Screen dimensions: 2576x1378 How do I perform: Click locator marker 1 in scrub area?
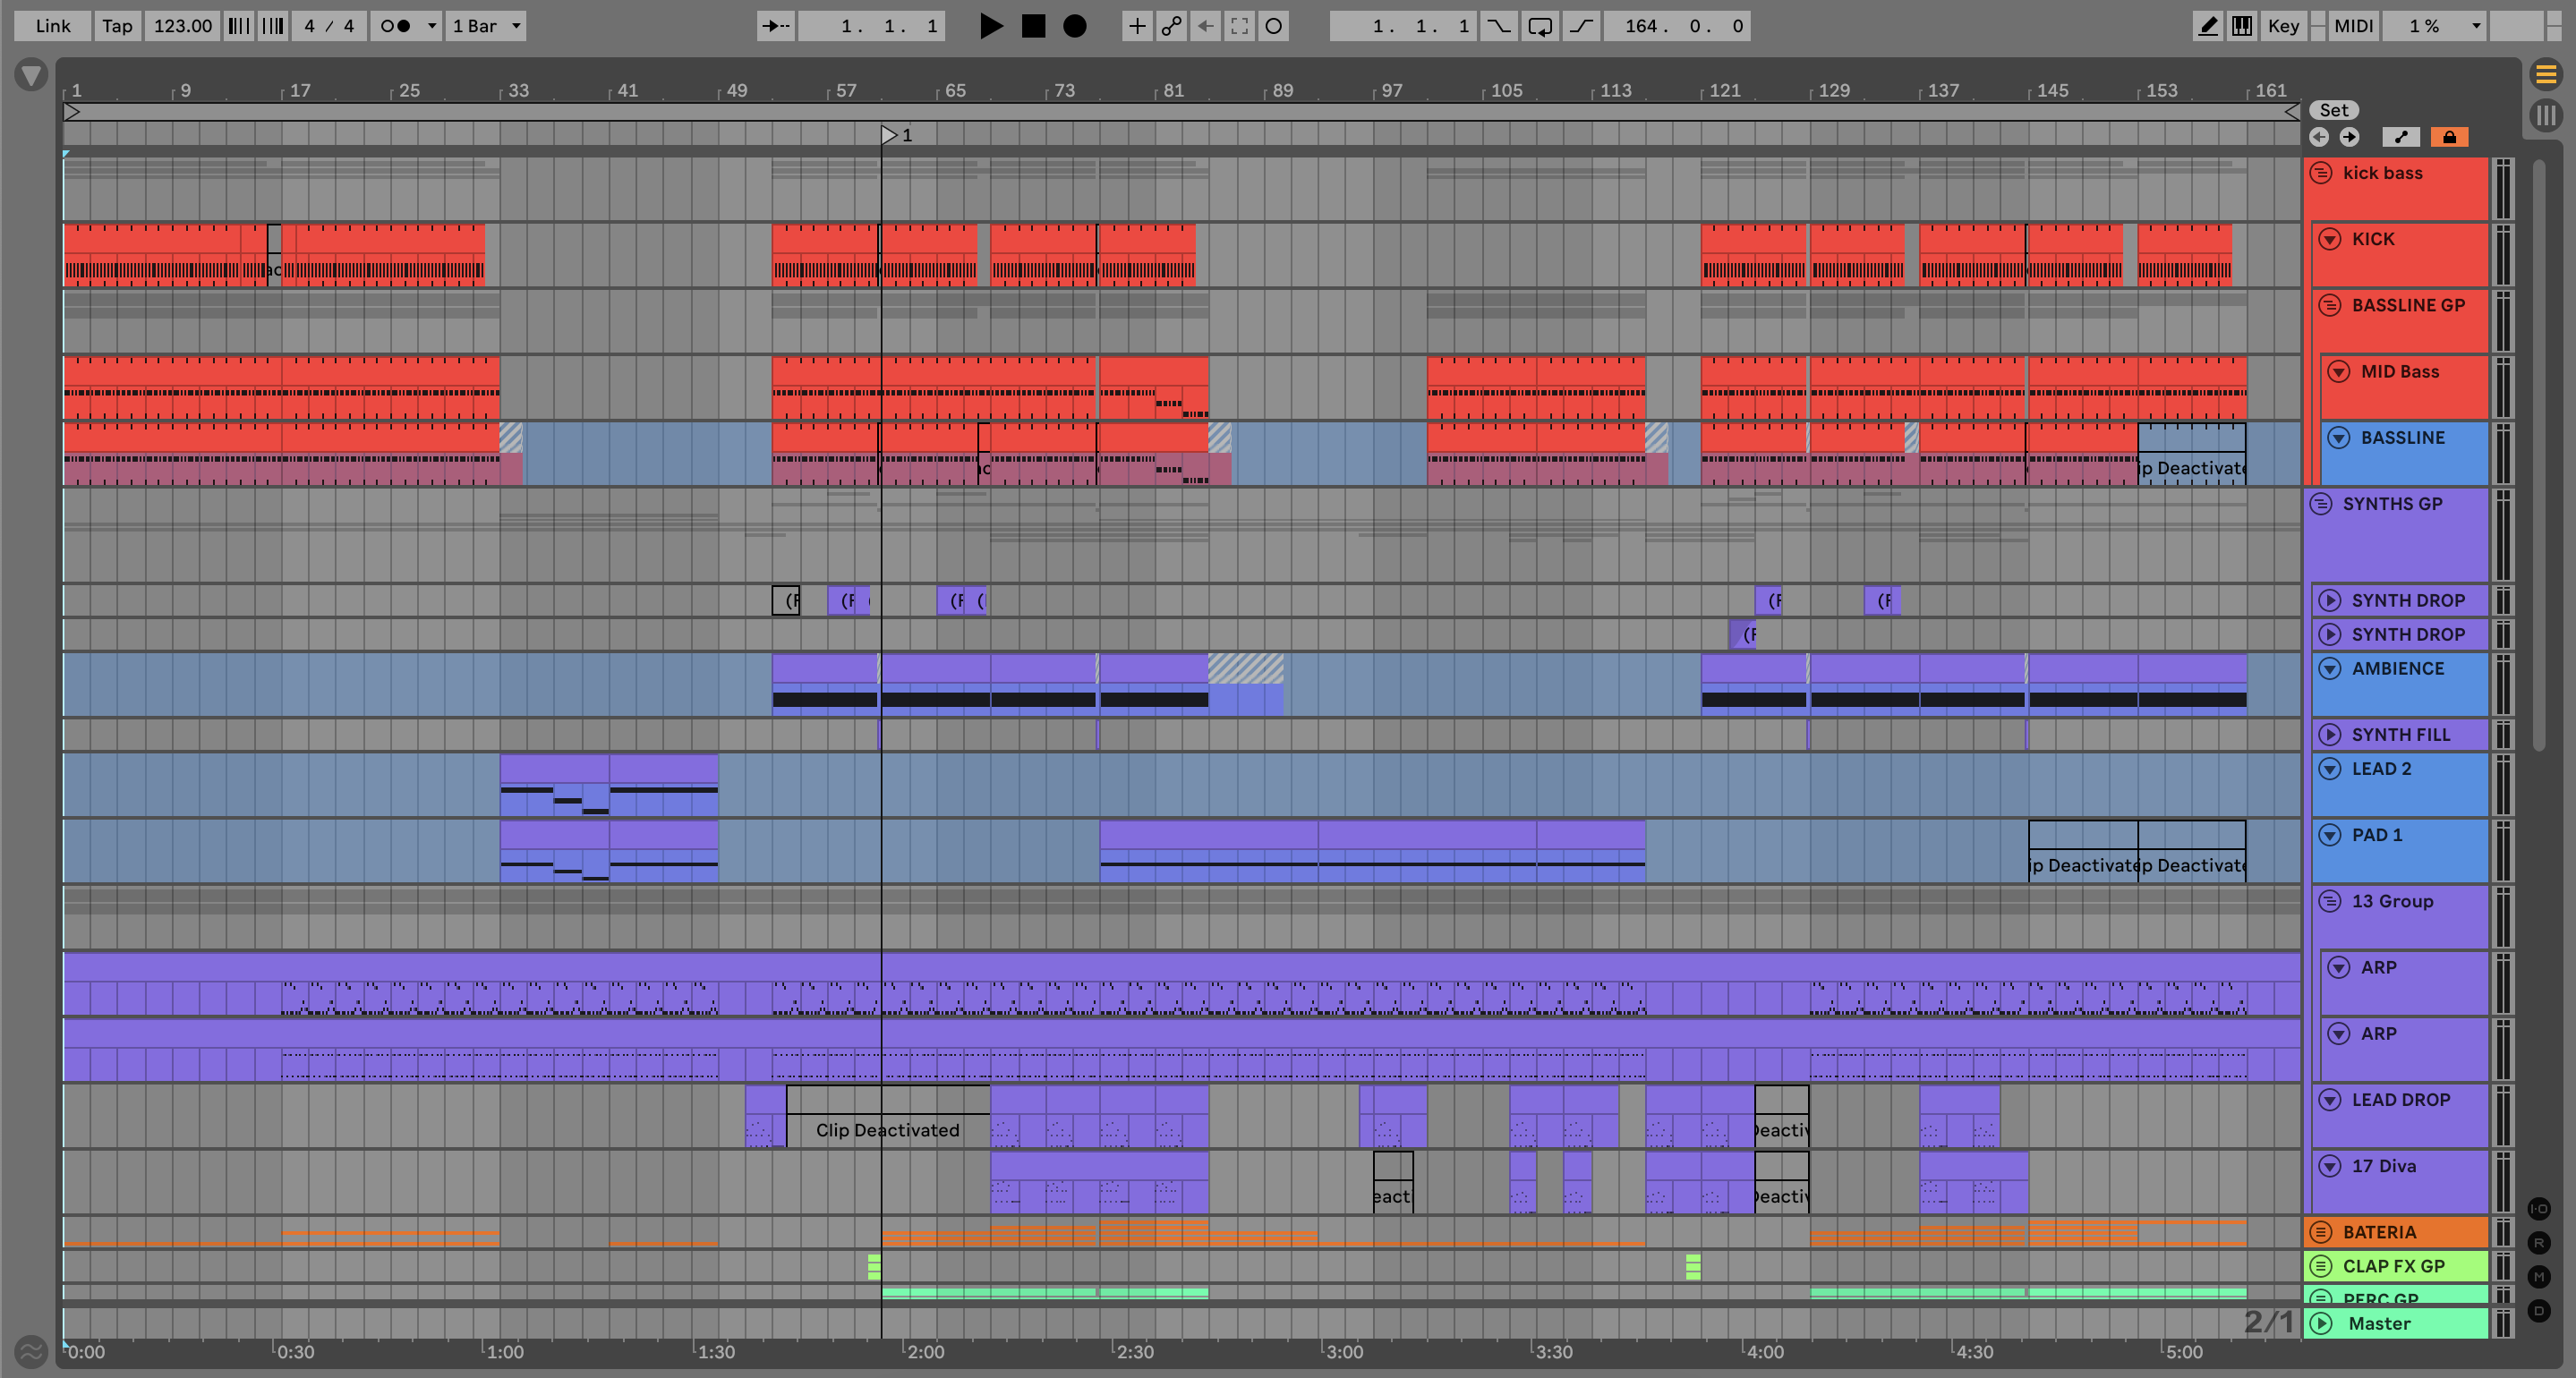click(889, 135)
